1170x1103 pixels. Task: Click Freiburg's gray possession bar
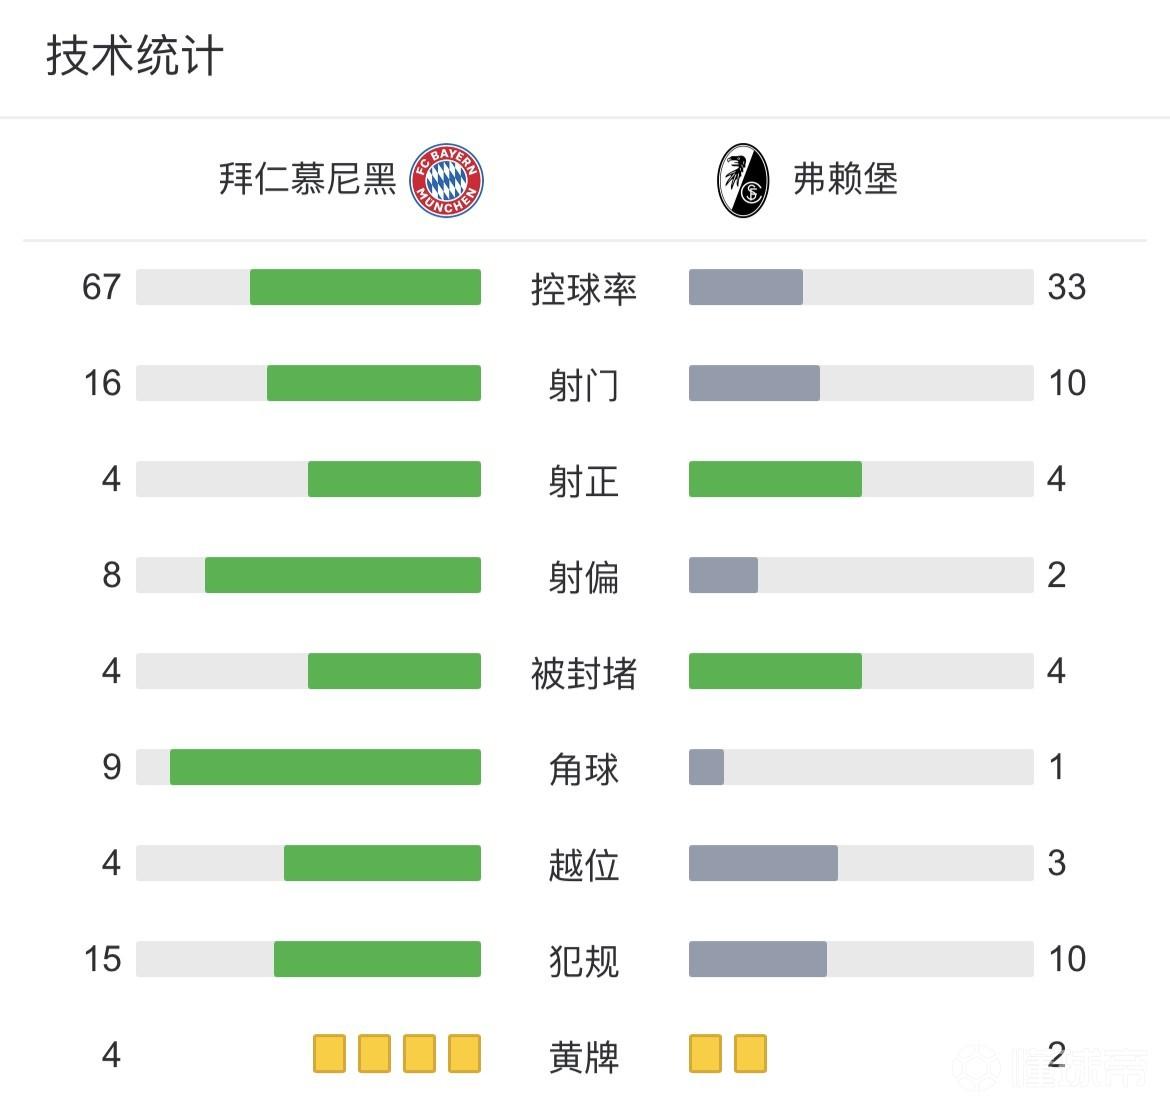[x=746, y=287]
